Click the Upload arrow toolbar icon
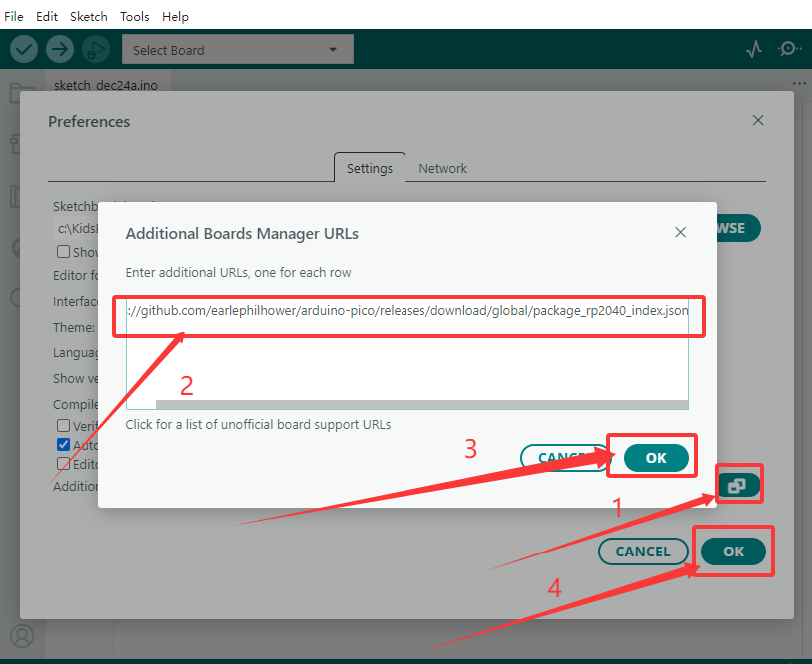The height and width of the screenshot is (664, 812). pos(60,49)
